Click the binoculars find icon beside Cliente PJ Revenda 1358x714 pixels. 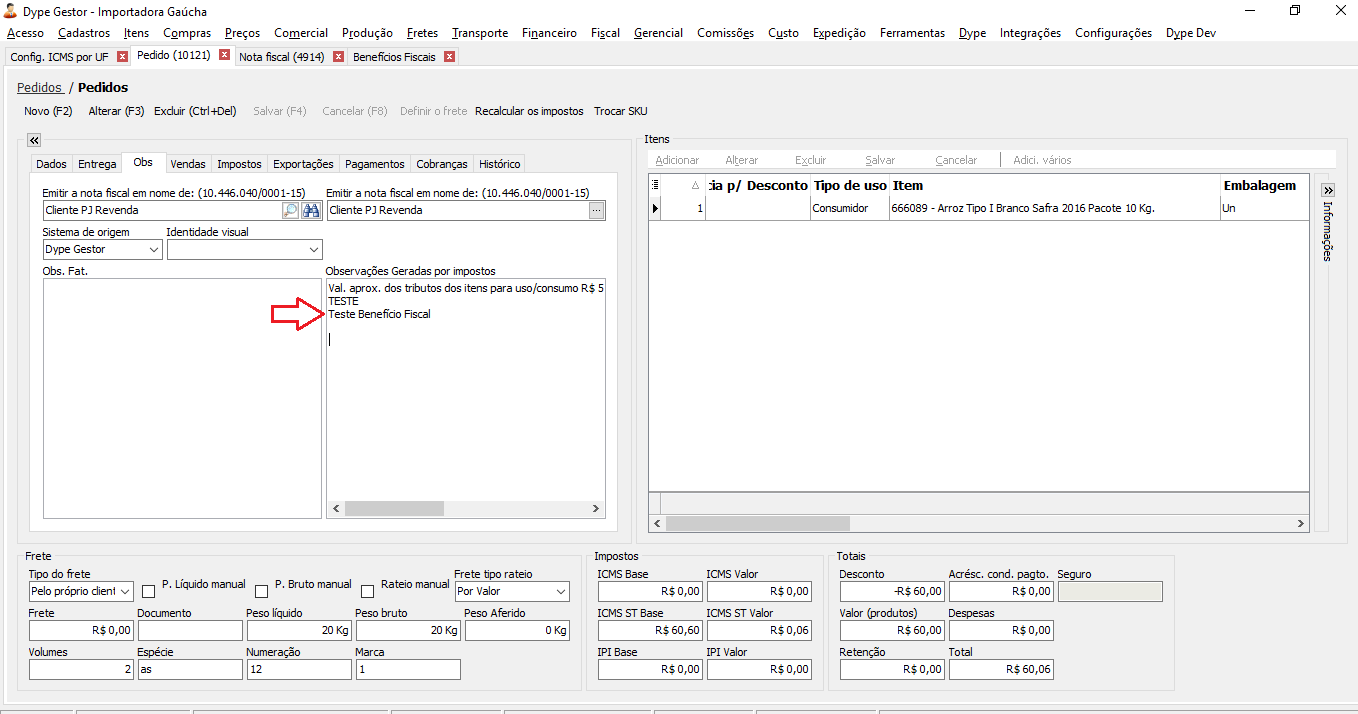(311, 210)
